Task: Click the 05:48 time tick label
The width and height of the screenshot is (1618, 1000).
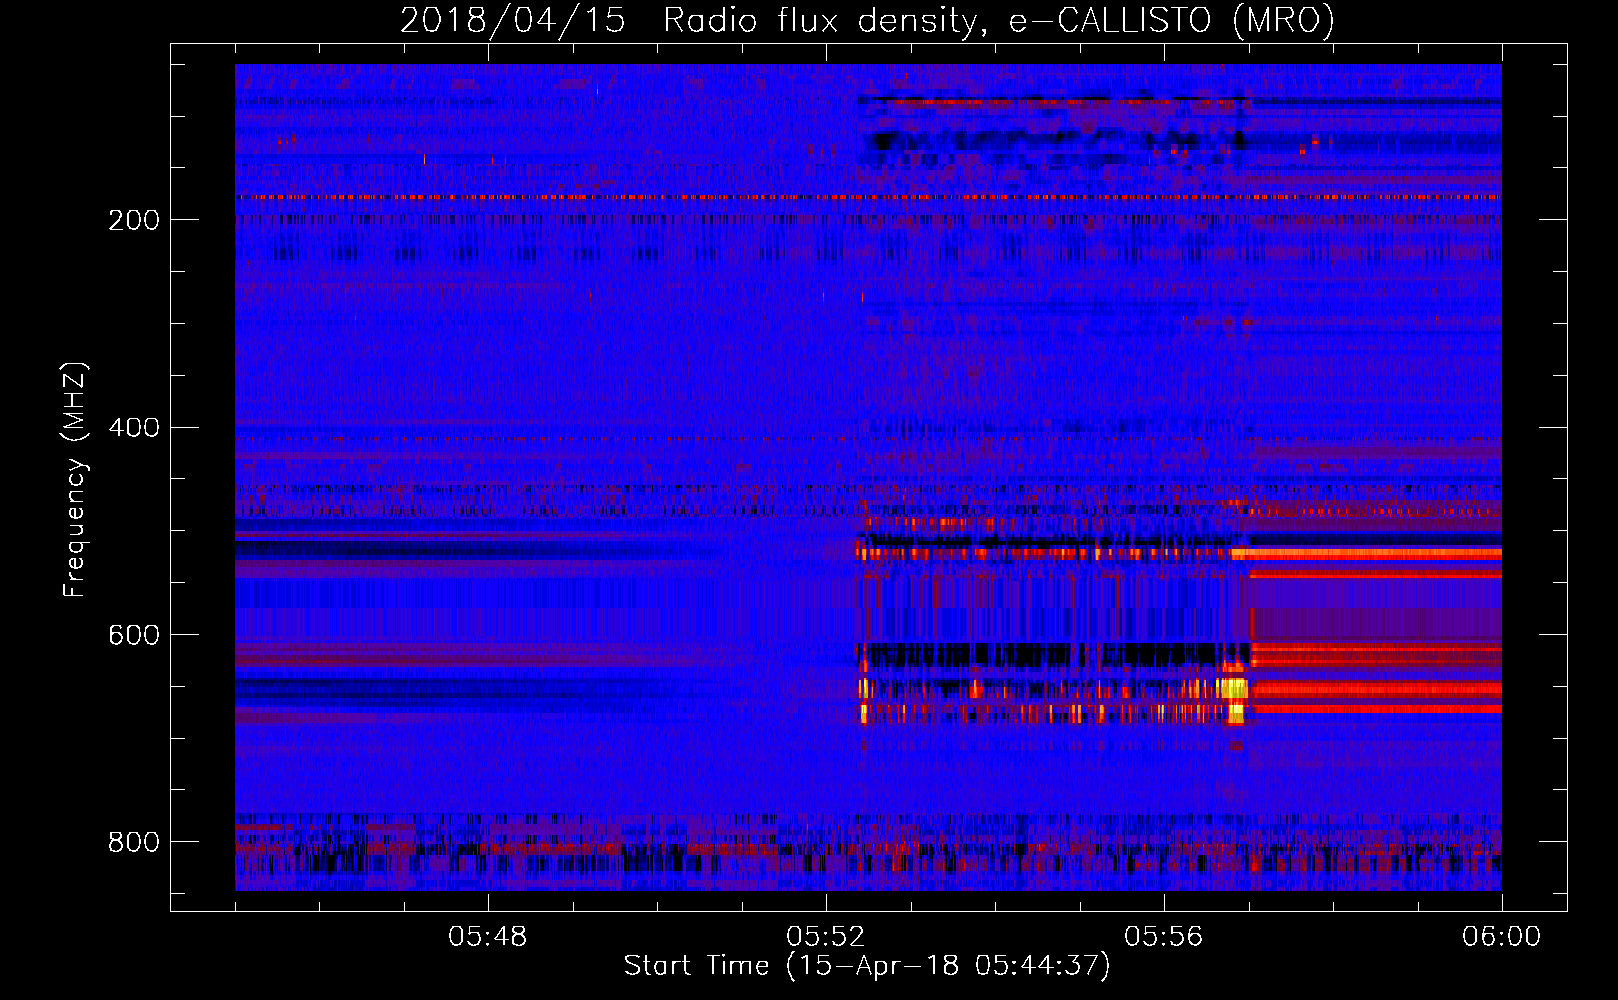Action: click(488, 937)
